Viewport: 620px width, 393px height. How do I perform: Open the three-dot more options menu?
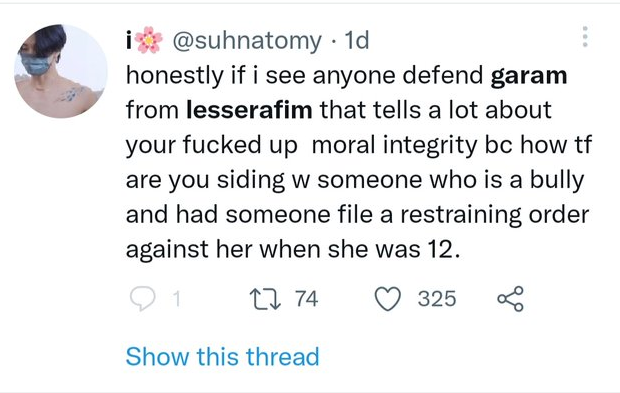point(585,37)
